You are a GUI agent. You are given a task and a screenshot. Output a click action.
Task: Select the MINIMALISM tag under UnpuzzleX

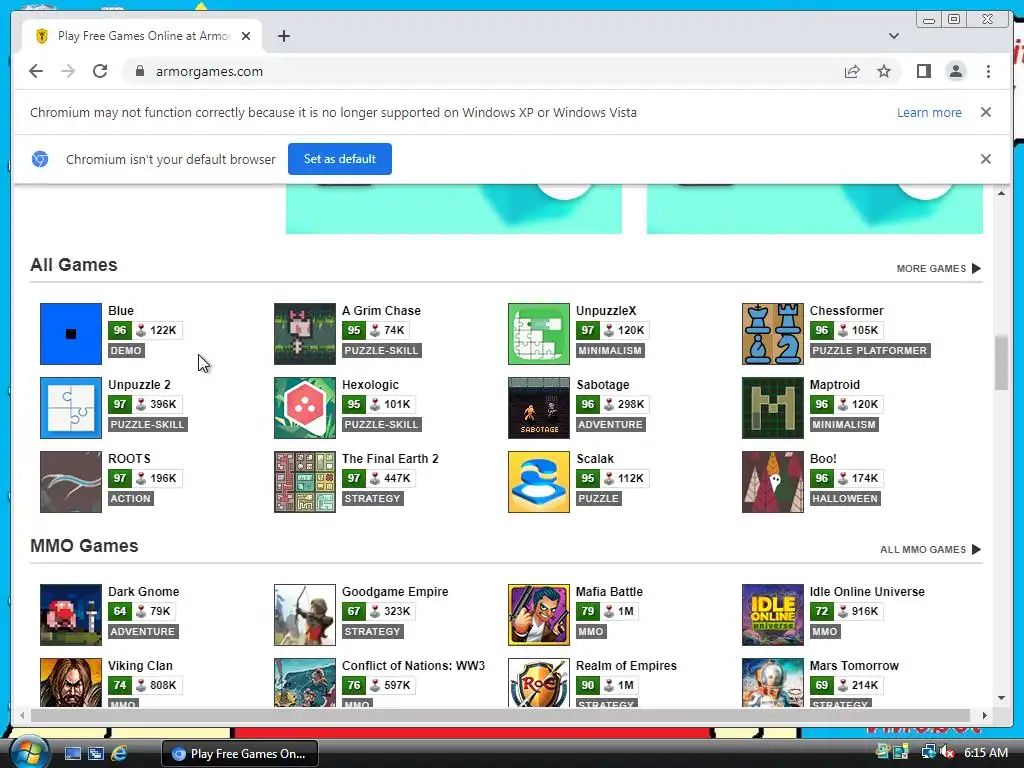610,351
